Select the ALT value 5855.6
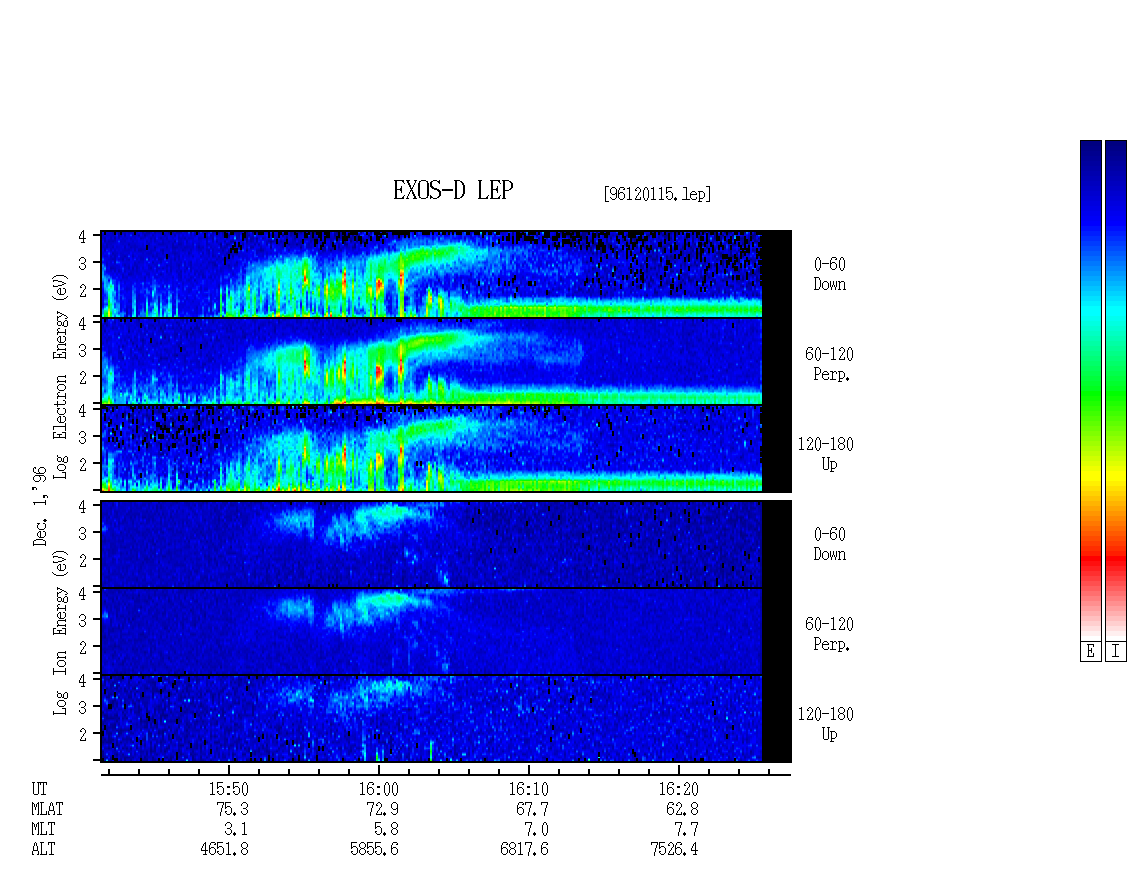1130x875 pixels. (375, 850)
